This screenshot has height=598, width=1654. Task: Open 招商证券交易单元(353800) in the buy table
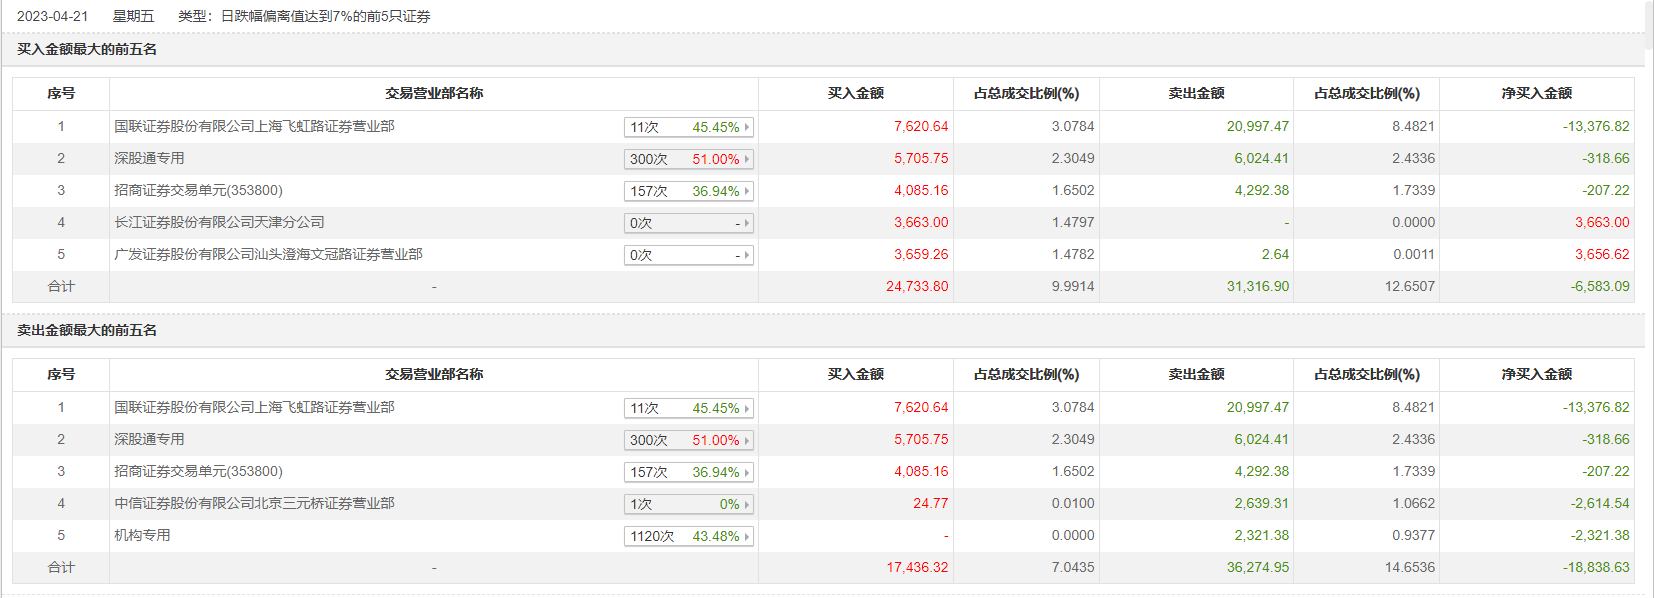pyautogui.click(x=198, y=190)
